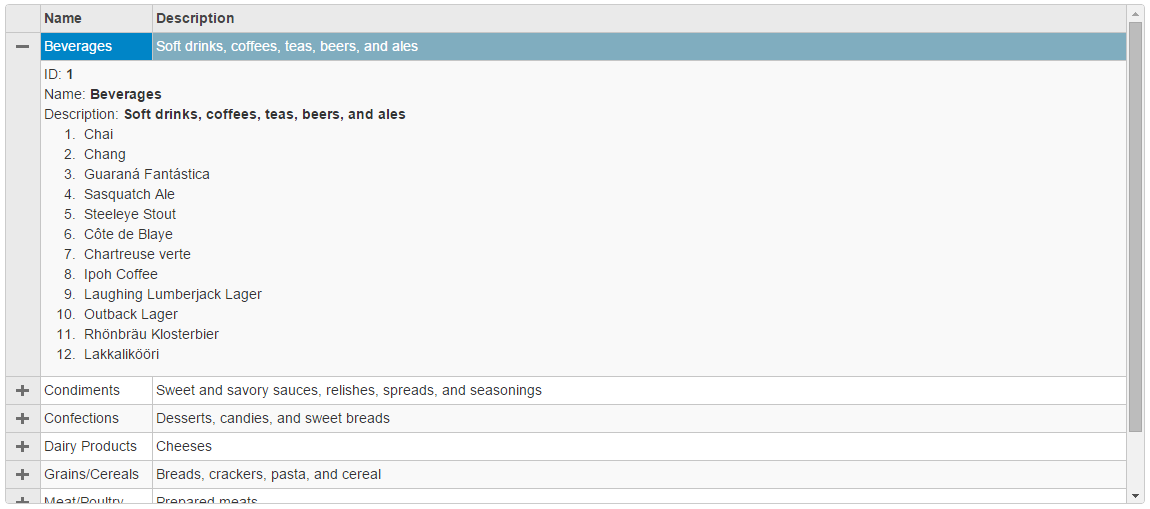This screenshot has height=509, width=1150.
Task: Click the Lakkalikööri list item
Action: (x=122, y=354)
